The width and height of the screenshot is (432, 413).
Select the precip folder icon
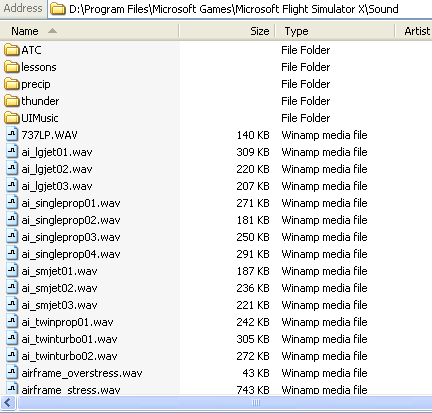[x=12, y=84]
